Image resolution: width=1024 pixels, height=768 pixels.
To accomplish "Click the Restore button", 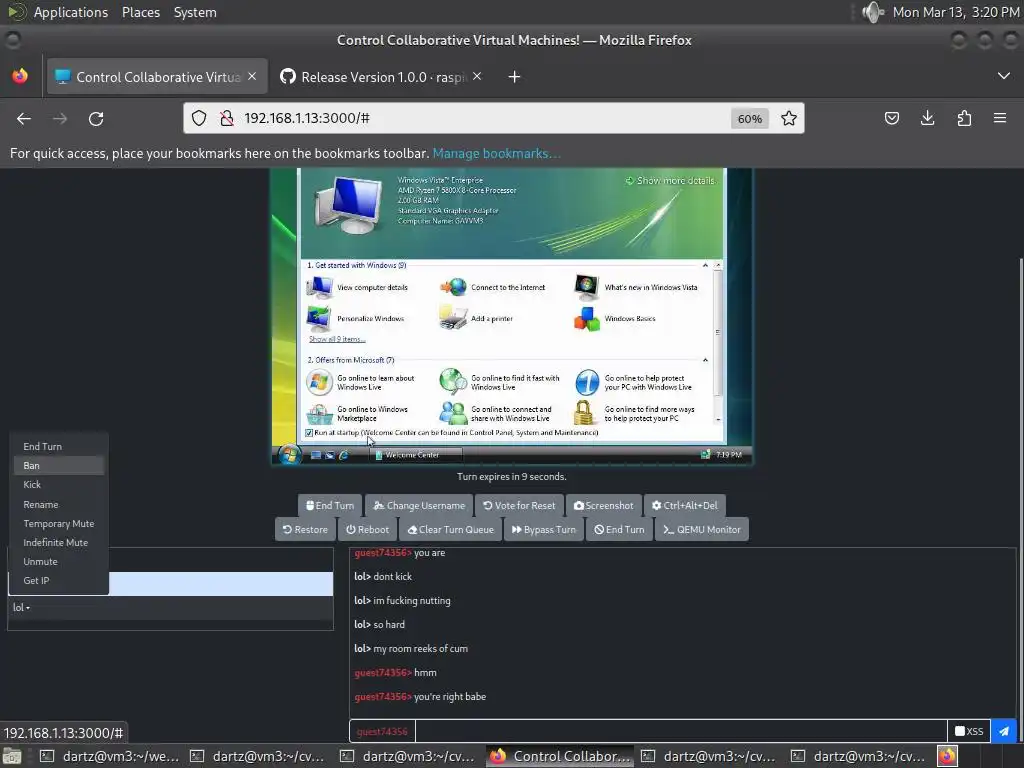I will (x=305, y=530).
